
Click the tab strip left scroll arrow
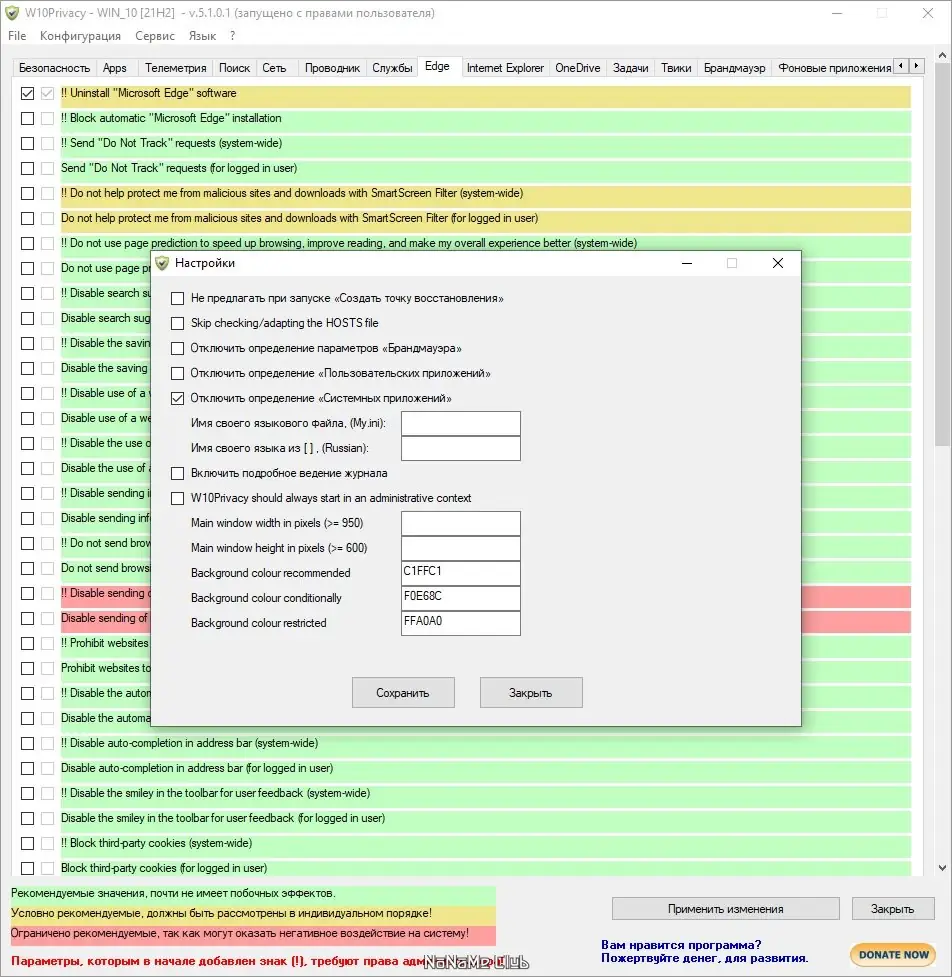pos(901,65)
